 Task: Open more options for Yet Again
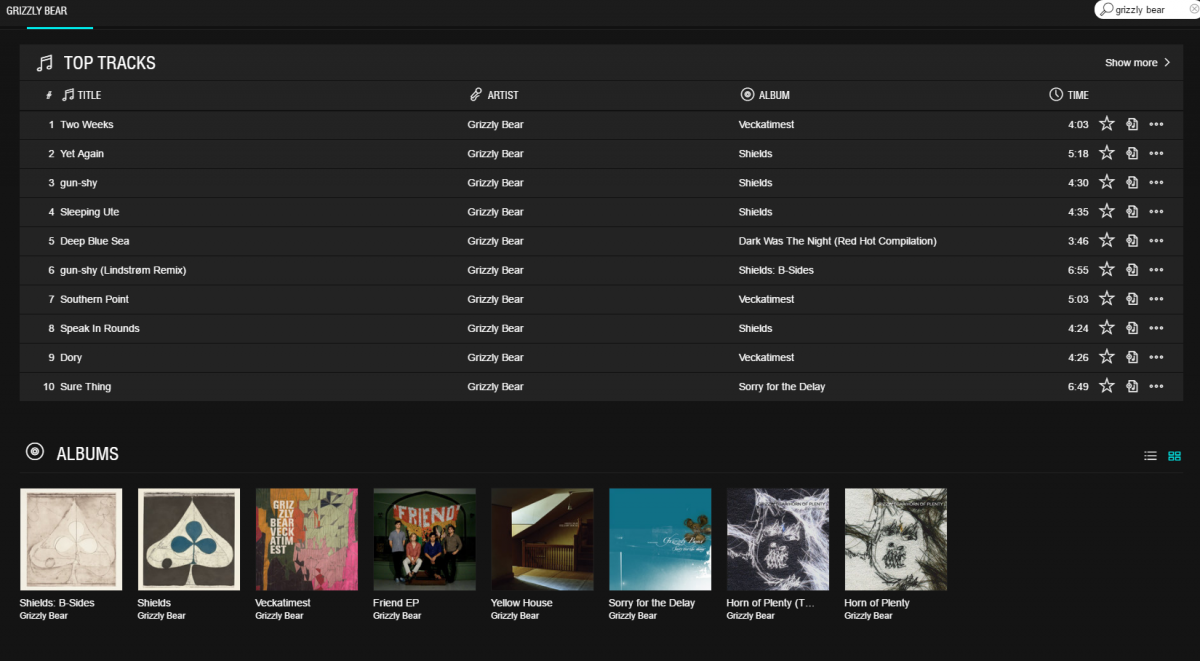(x=1156, y=153)
